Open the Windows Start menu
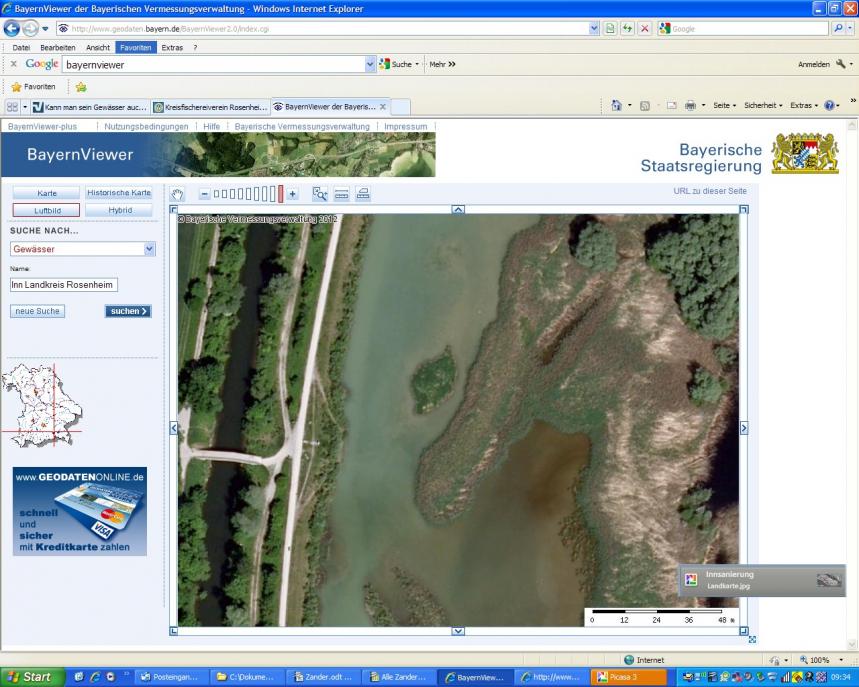The image size is (859, 687). click(x=31, y=677)
